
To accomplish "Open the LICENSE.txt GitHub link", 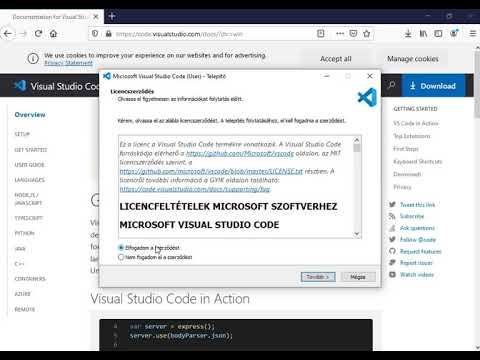I will click(x=211, y=171).
